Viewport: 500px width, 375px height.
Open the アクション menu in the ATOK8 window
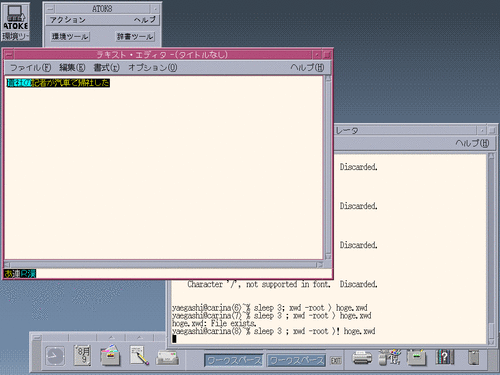pyautogui.click(x=68, y=20)
